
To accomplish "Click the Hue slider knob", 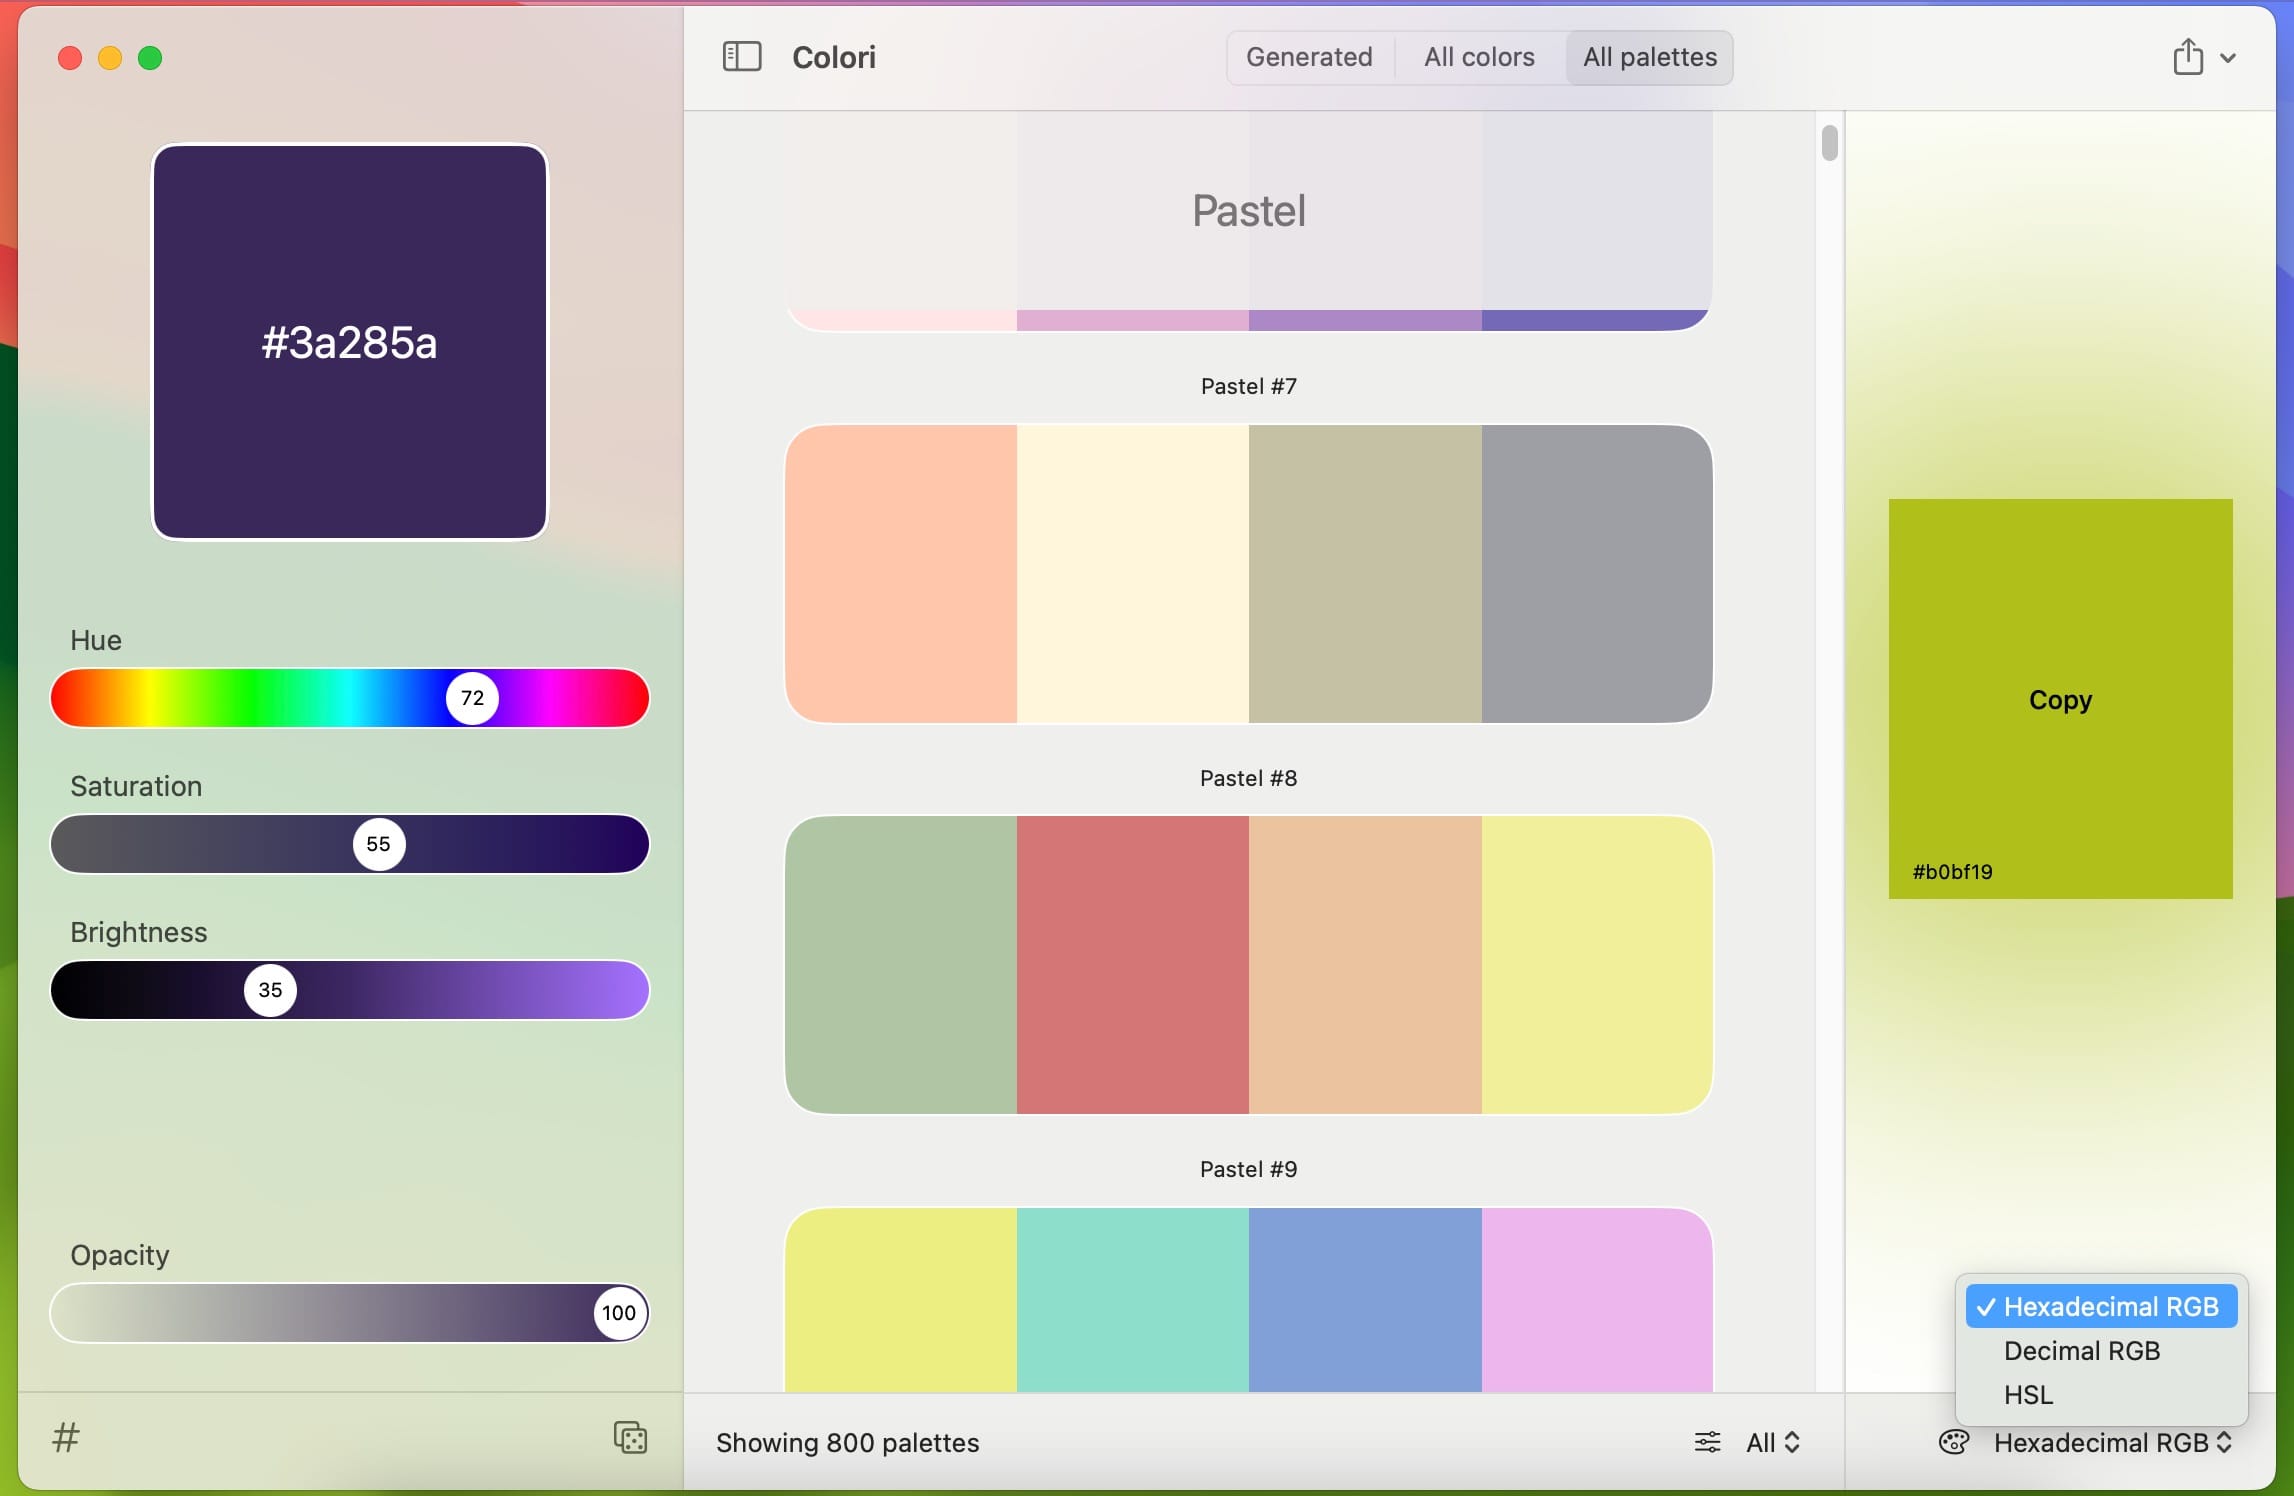I will 472,698.
